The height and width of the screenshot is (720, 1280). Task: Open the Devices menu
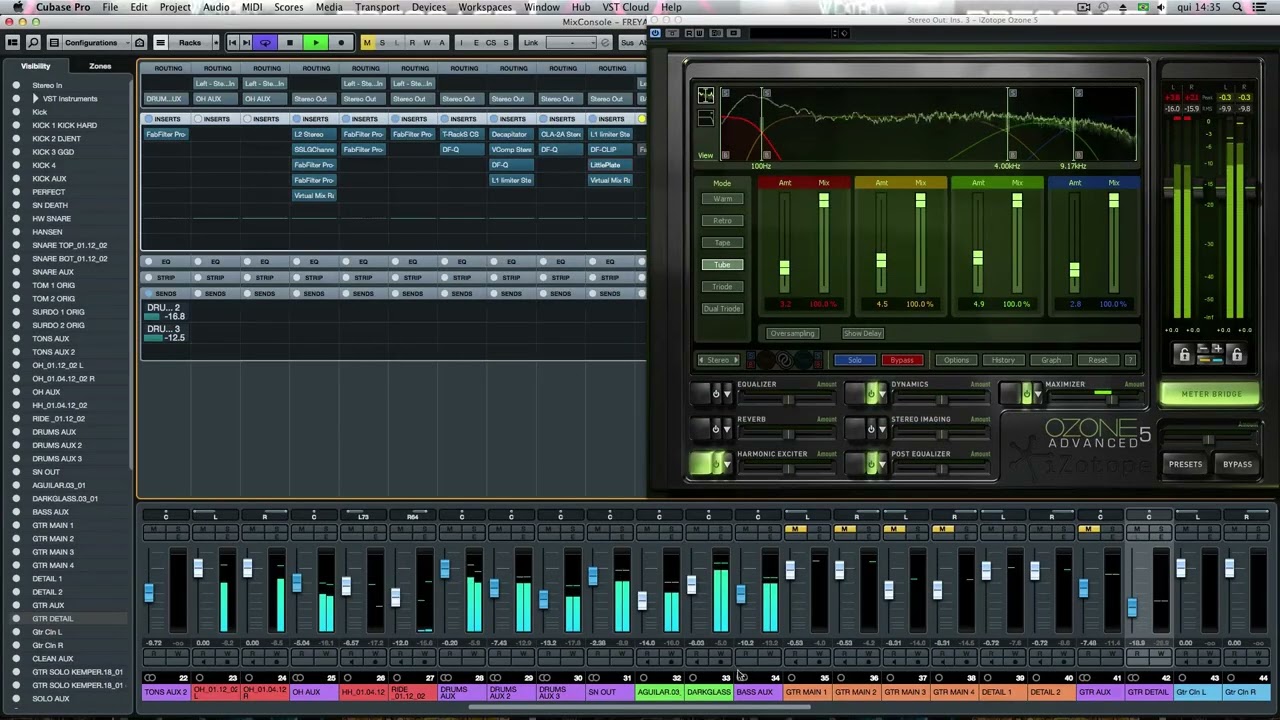(x=429, y=7)
